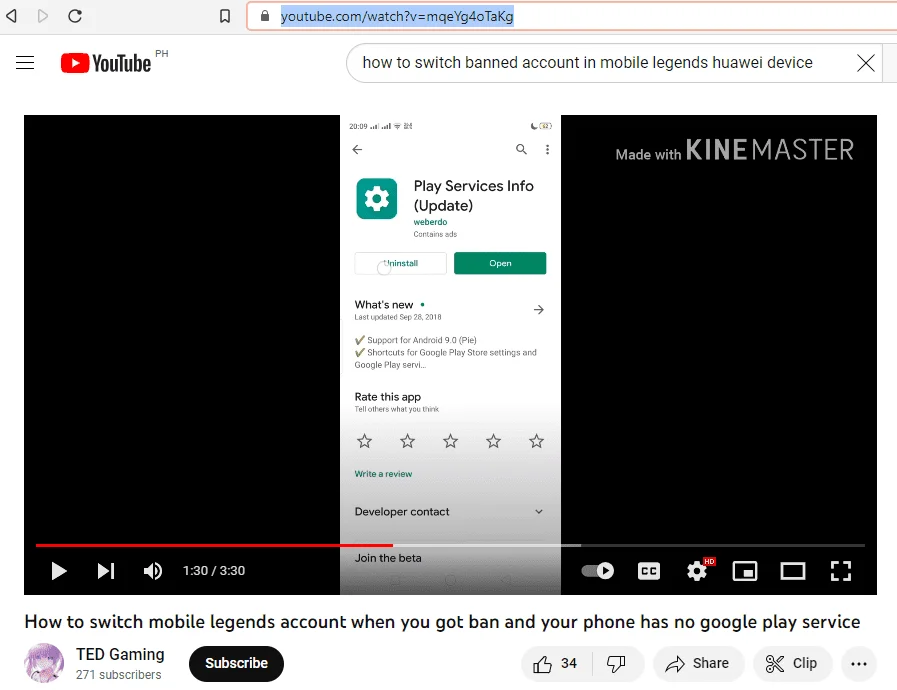This screenshot has width=897, height=690.
Task: Clear the search query text
Action: (x=866, y=62)
